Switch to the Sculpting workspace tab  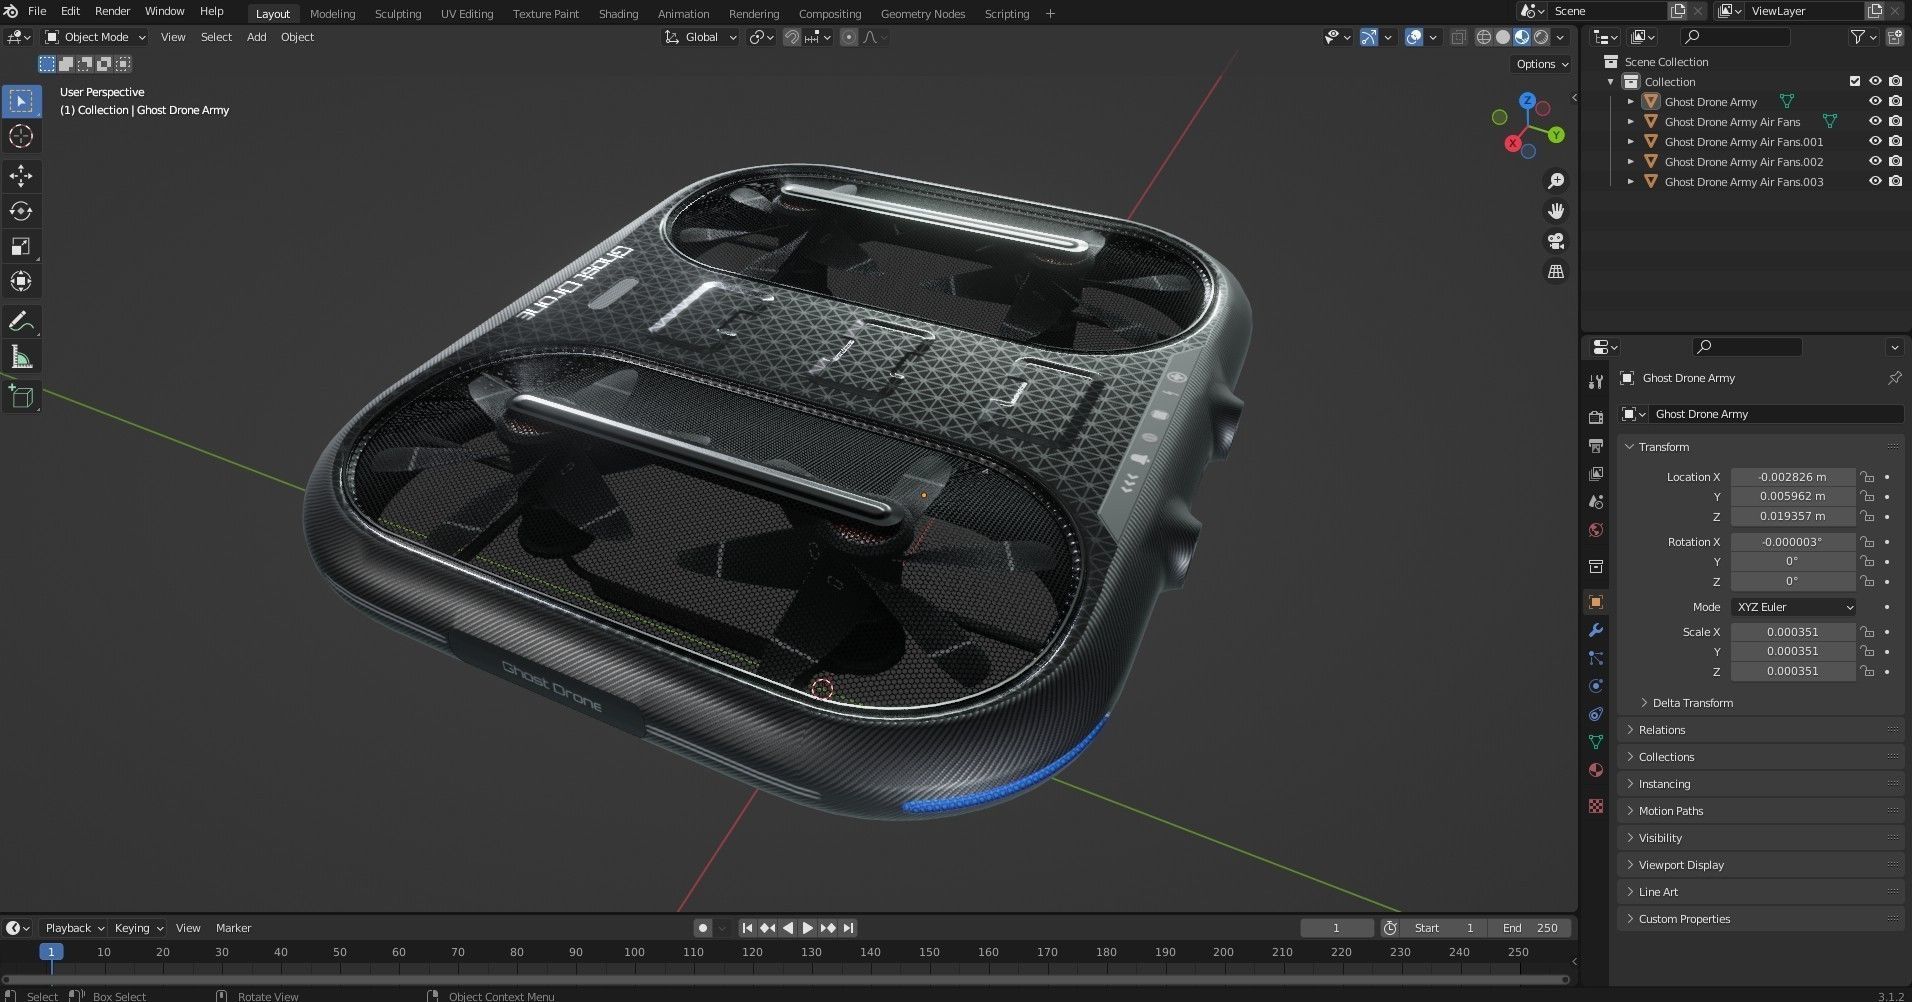pyautogui.click(x=398, y=14)
